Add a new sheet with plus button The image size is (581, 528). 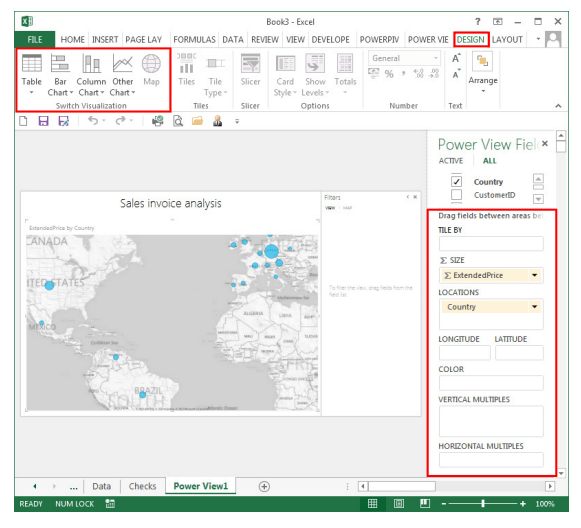264,487
